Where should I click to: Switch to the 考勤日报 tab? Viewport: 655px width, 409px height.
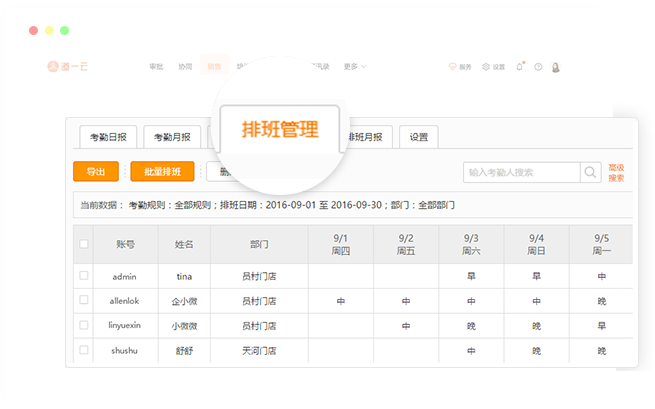pyautogui.click(x=108, y=137)
